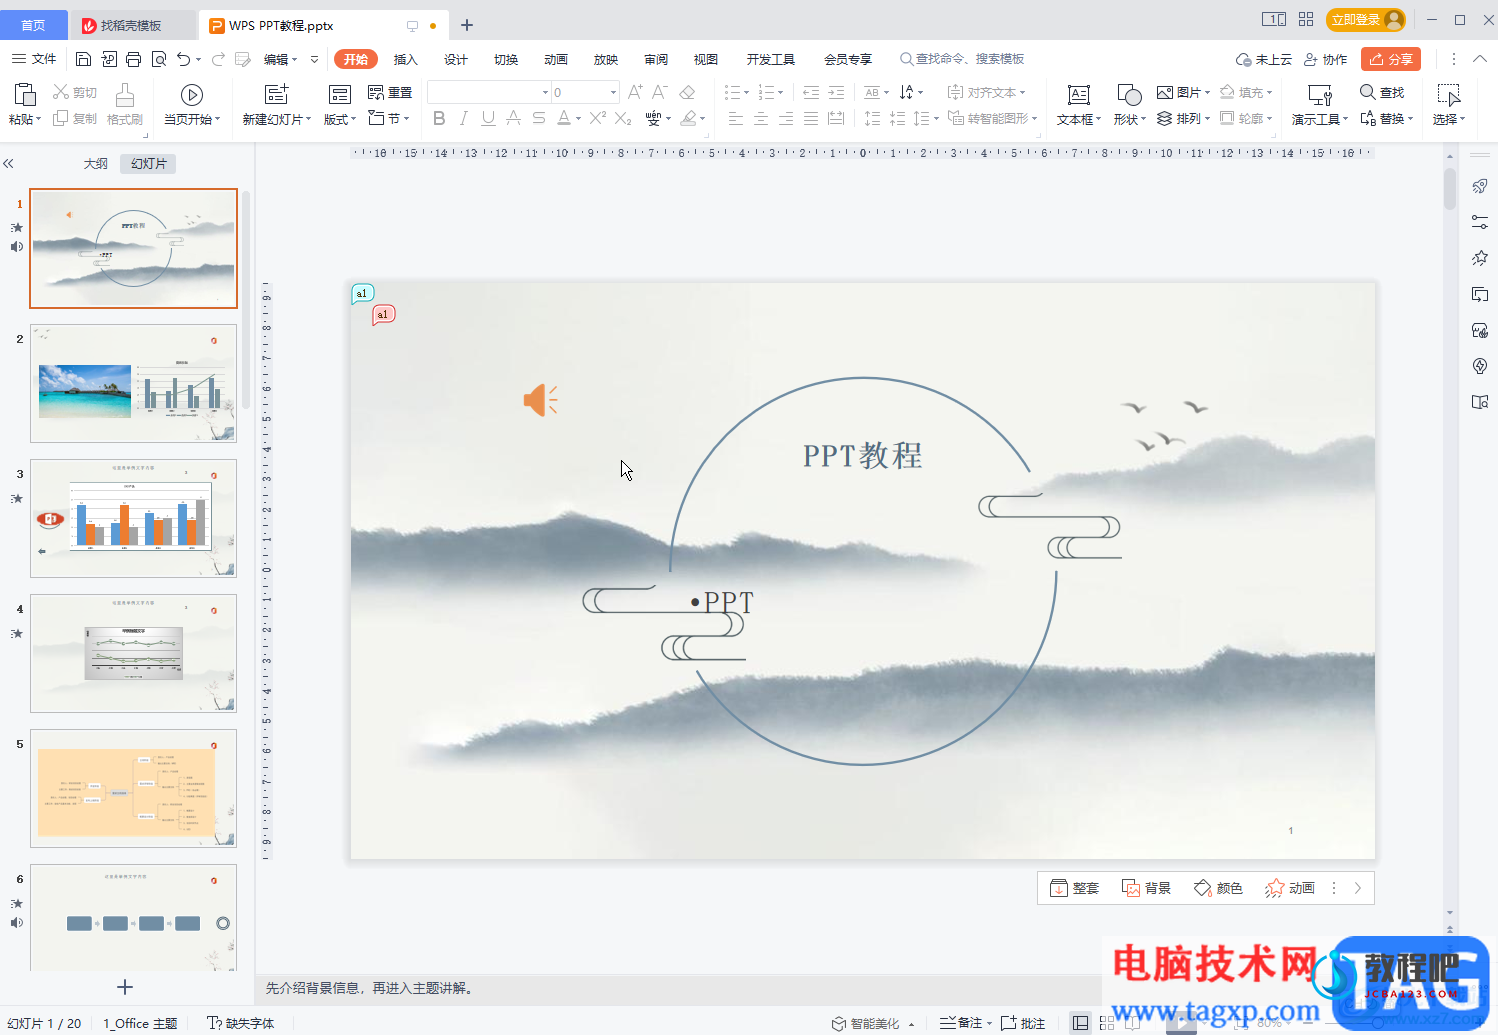This screenshot has height=1035, width=1498.
Task: Open the Design (设计) tab
Action: pyautogui.click(x=456, y=59)
